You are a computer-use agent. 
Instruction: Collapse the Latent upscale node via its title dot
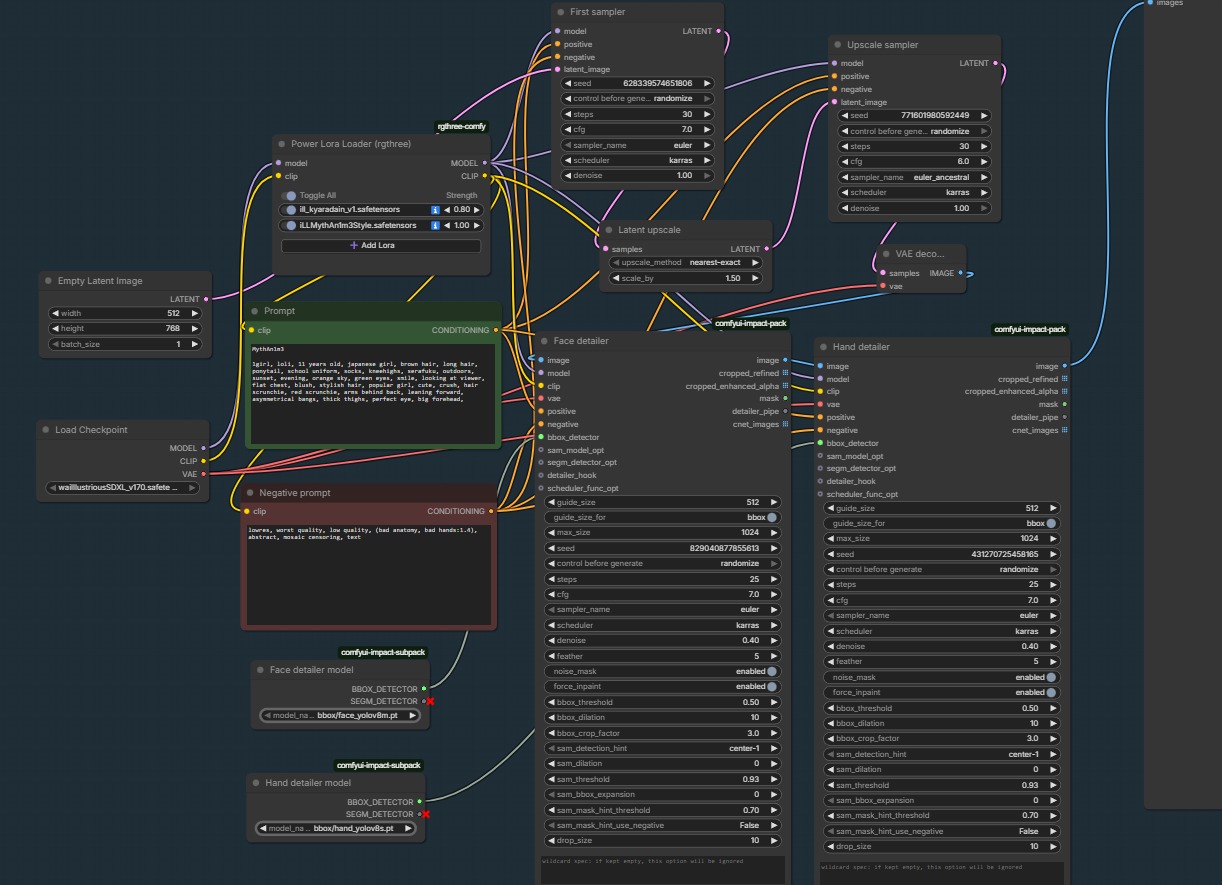pos(608,230)
